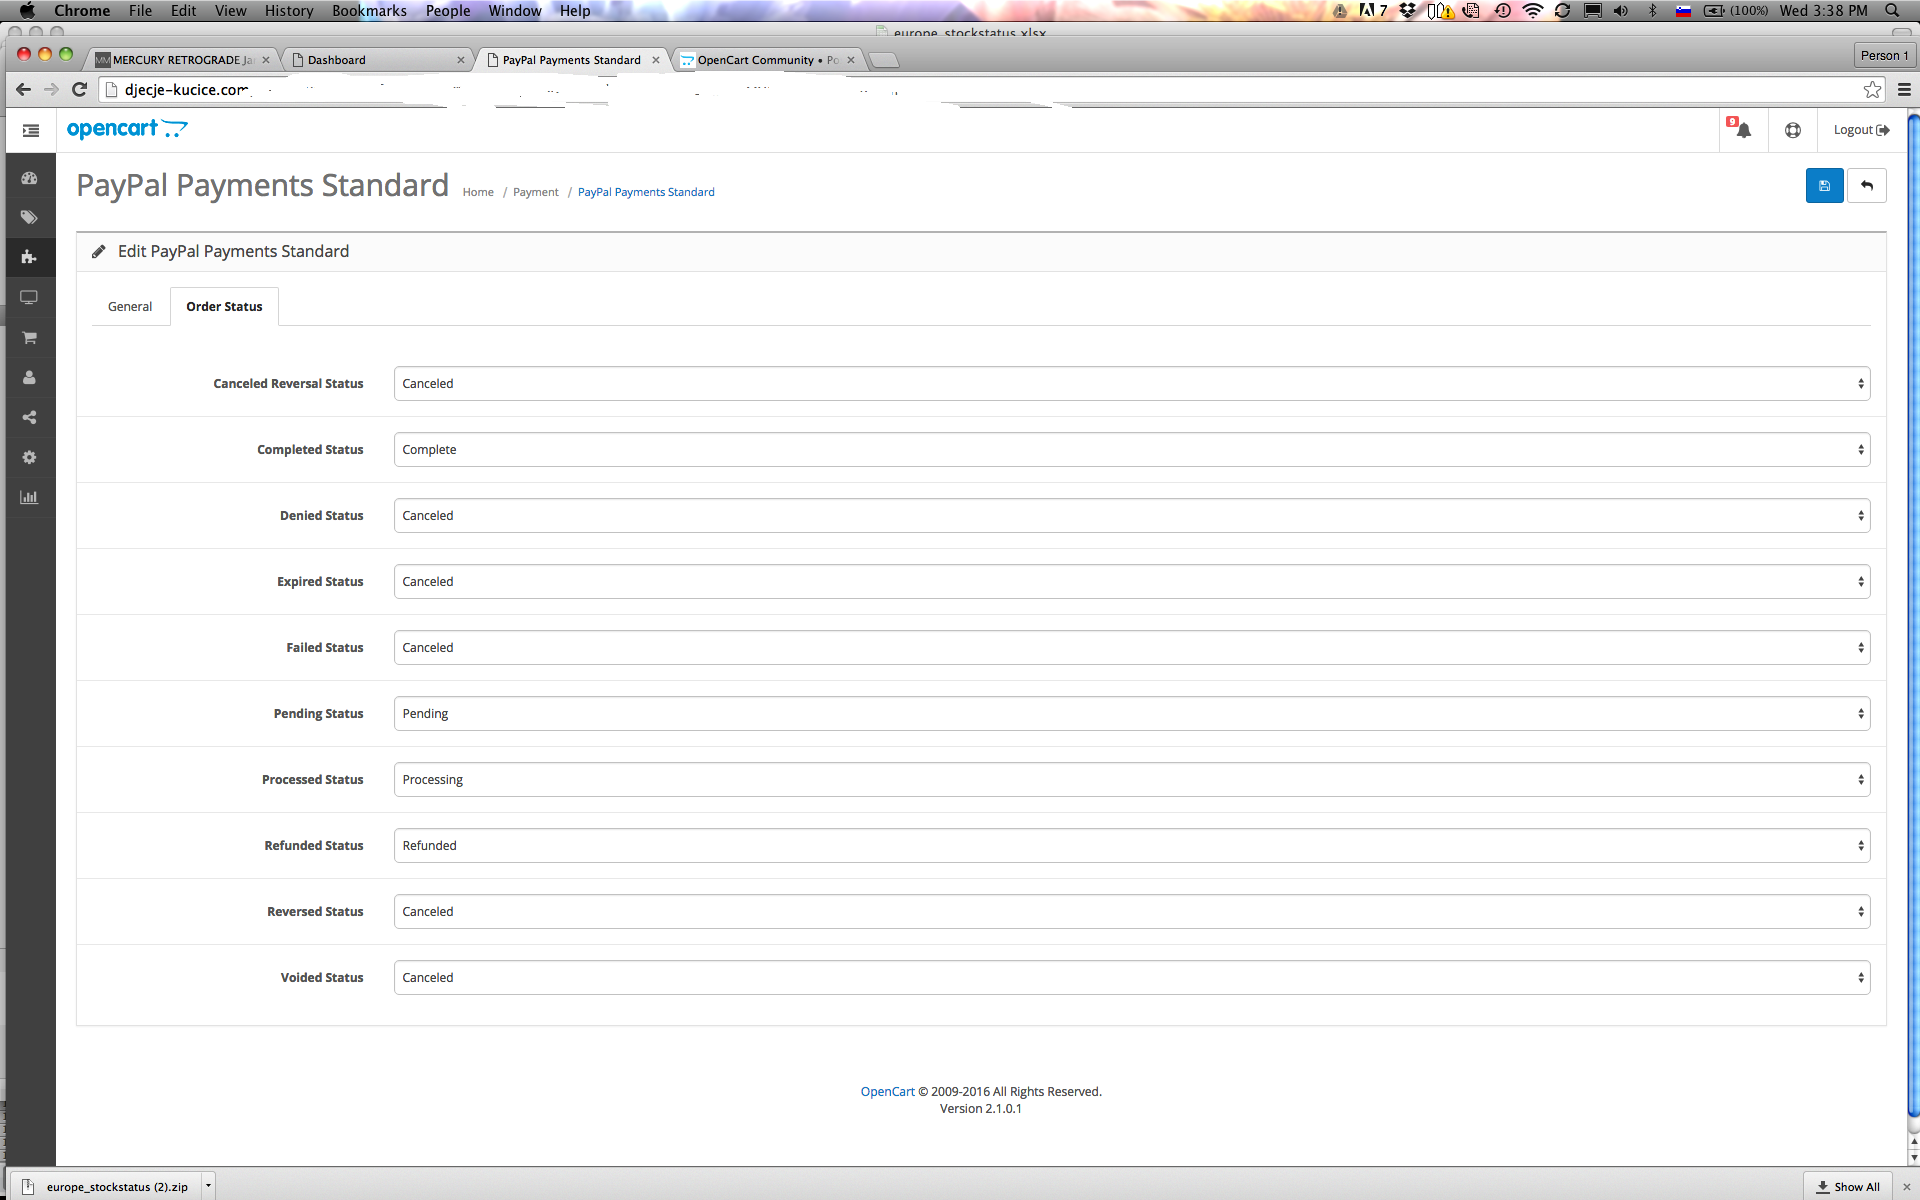Select the Order Status tab
This screenshot has width=1920, height=1200.
(224, 307)
